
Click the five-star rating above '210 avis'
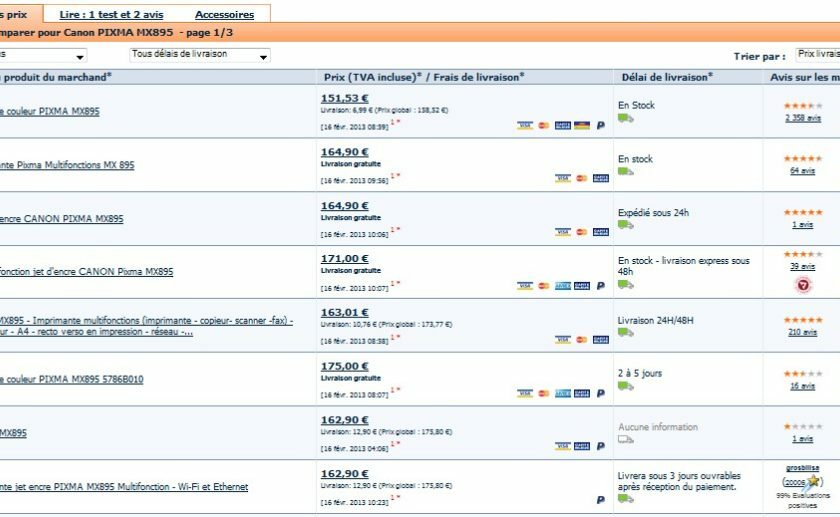[x=802, y=320]
